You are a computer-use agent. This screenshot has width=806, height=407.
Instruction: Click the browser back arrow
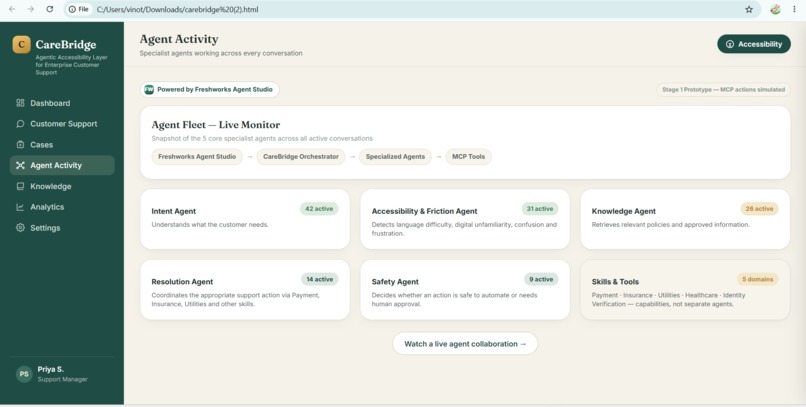point(12,9)
